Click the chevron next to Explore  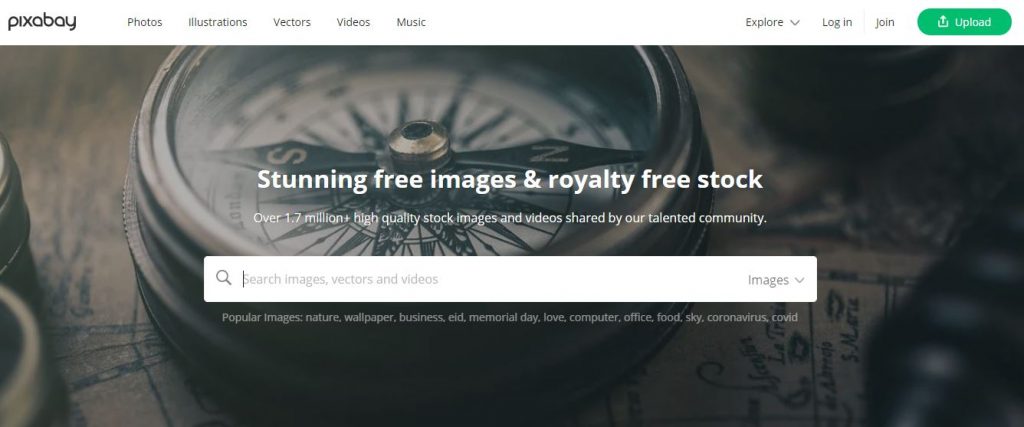[795, 22]
